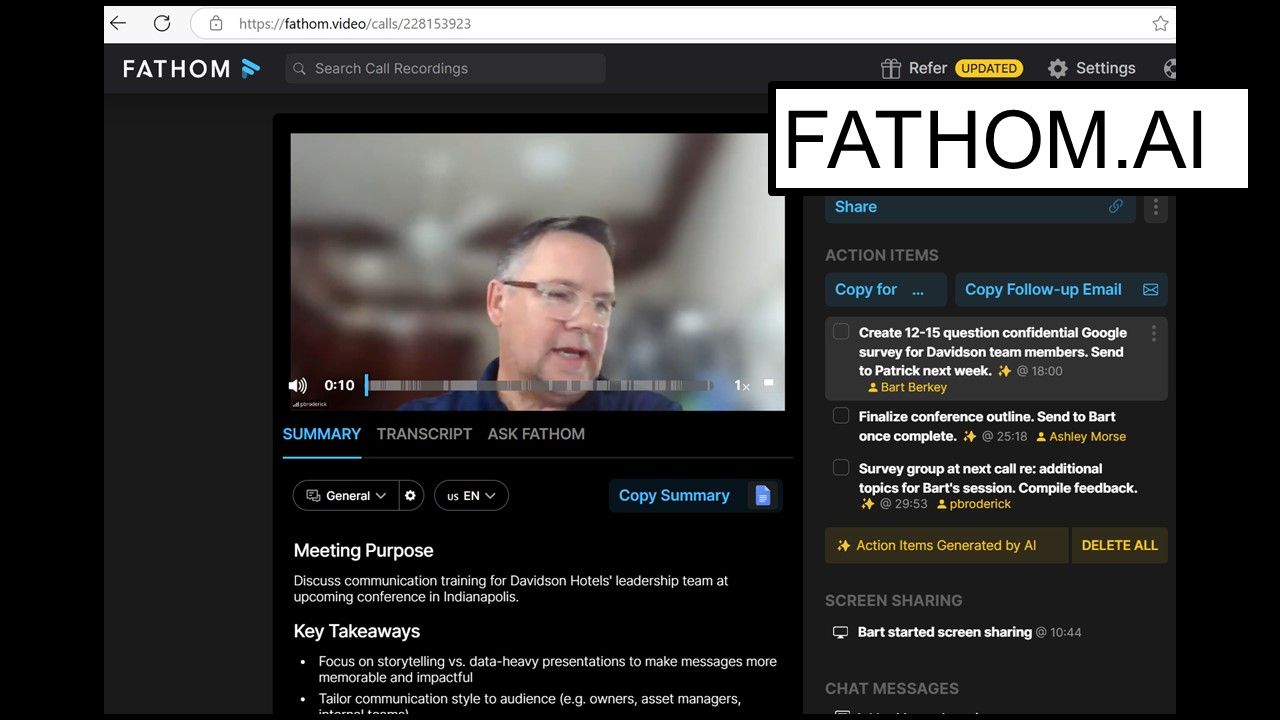Click assignee Ashley Morse
Image resolution: width=1280 pixels, height=720 pixels.
pos(1080,436)
